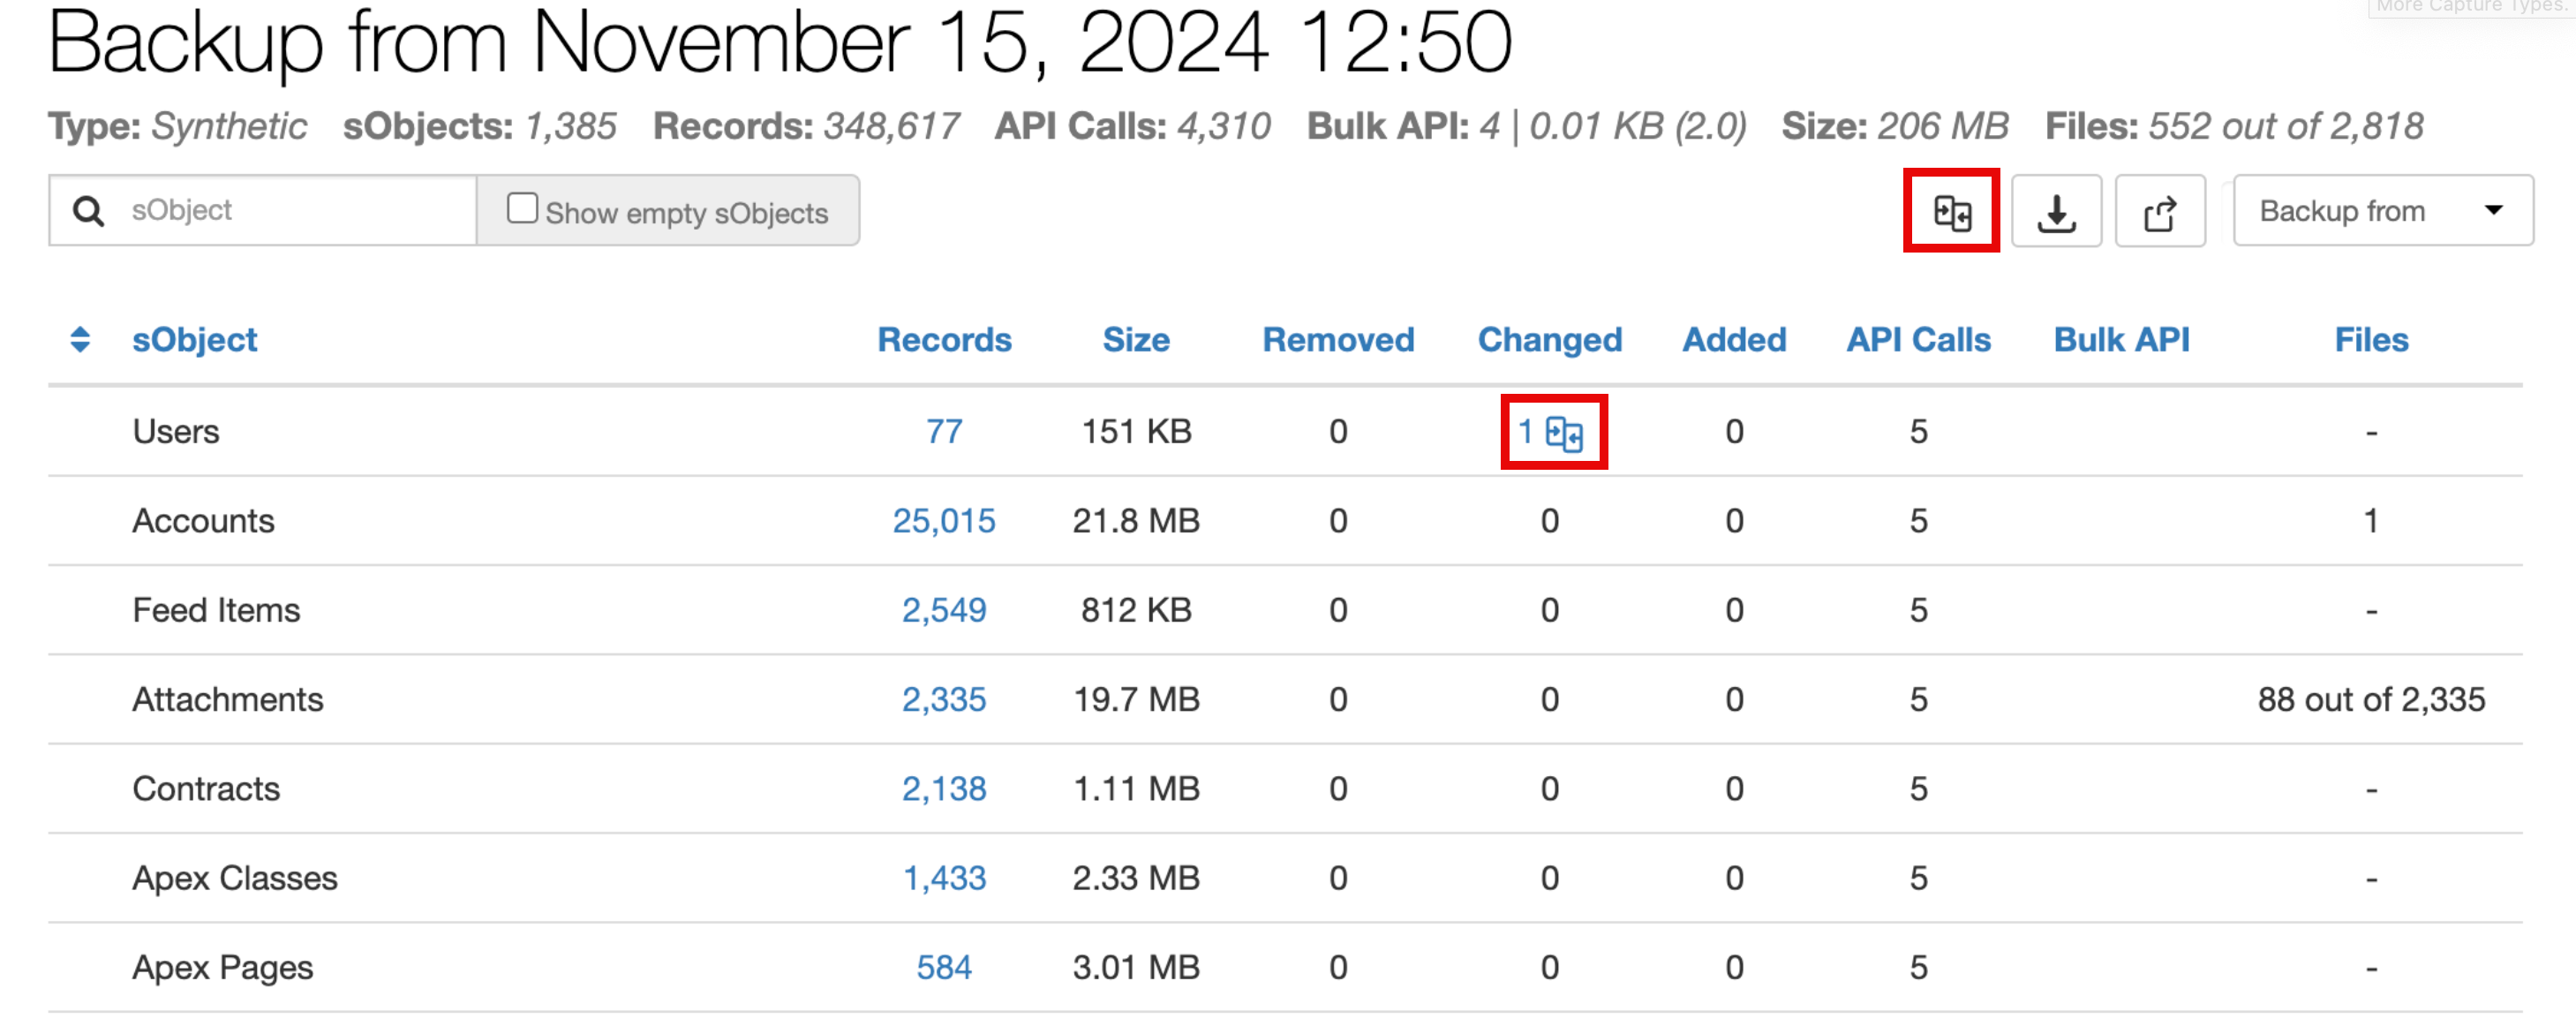Click the Accounts row label
Image resolution: width=2576 pixels, height=1019 pixels.
coord(203,520)
